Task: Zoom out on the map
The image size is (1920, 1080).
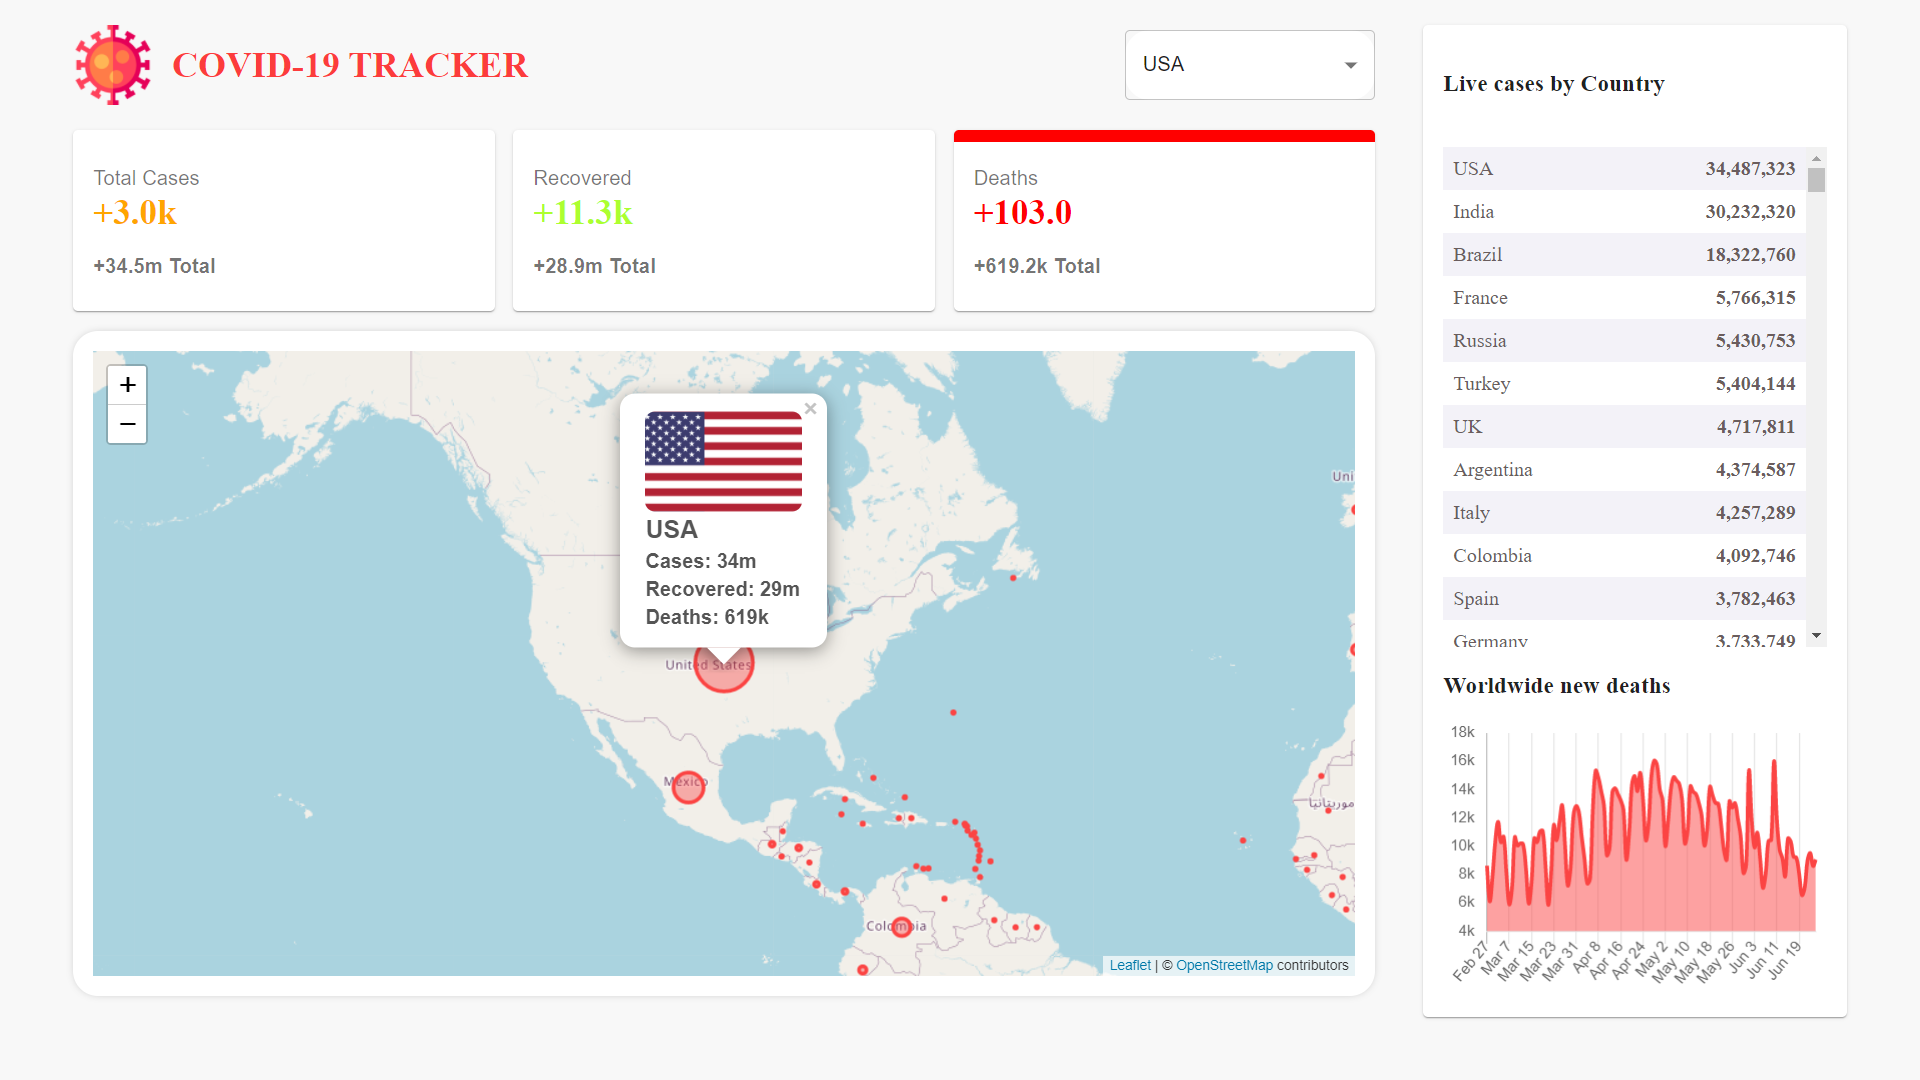Action: (x=128, y=425)
